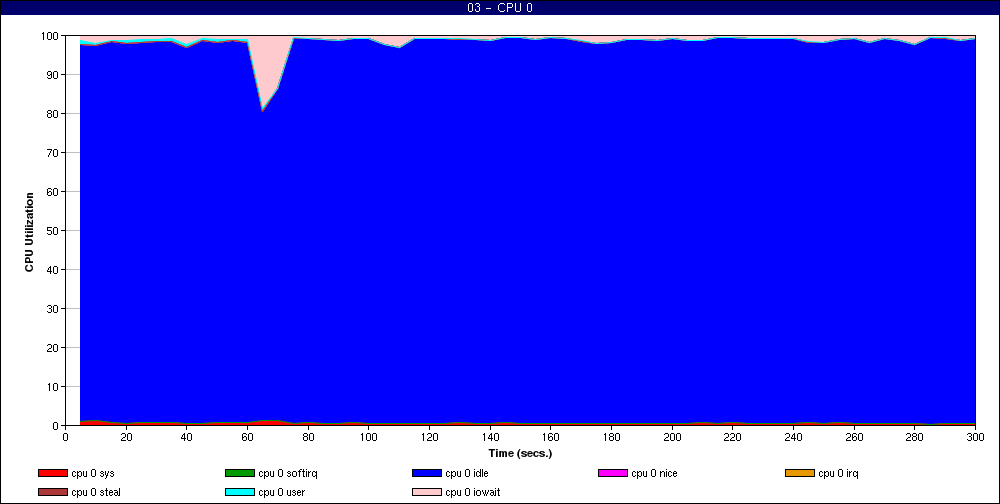Select the 'cpu 0 softirq' legend label
The width and height of the screenshot is (1000, 504).
click(x=288, y=473)
